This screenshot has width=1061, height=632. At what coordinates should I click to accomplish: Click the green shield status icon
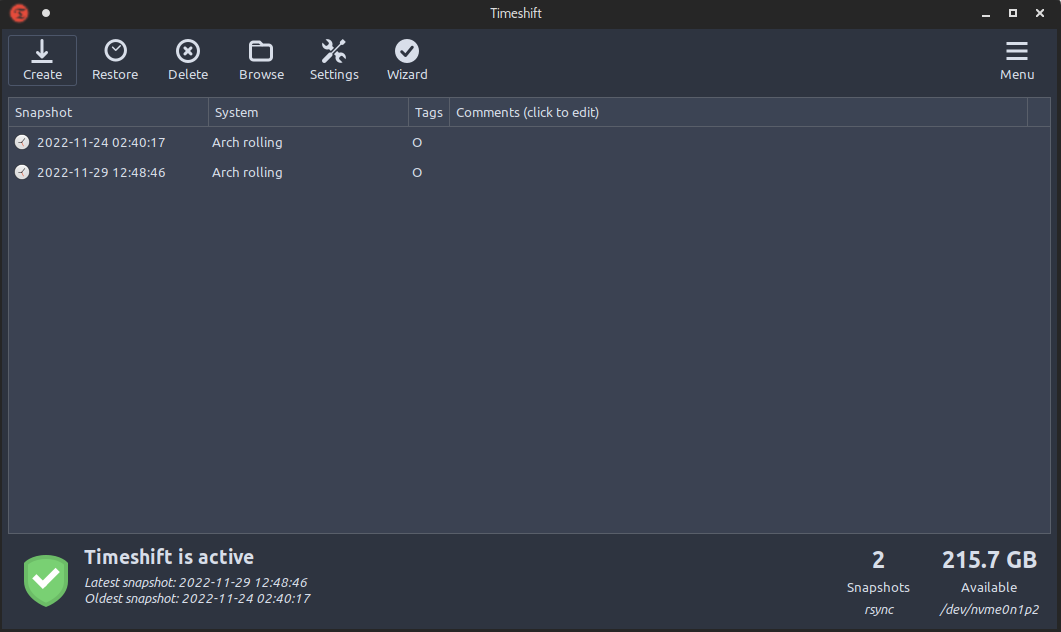pyautogui.click(x=46, y=581)
